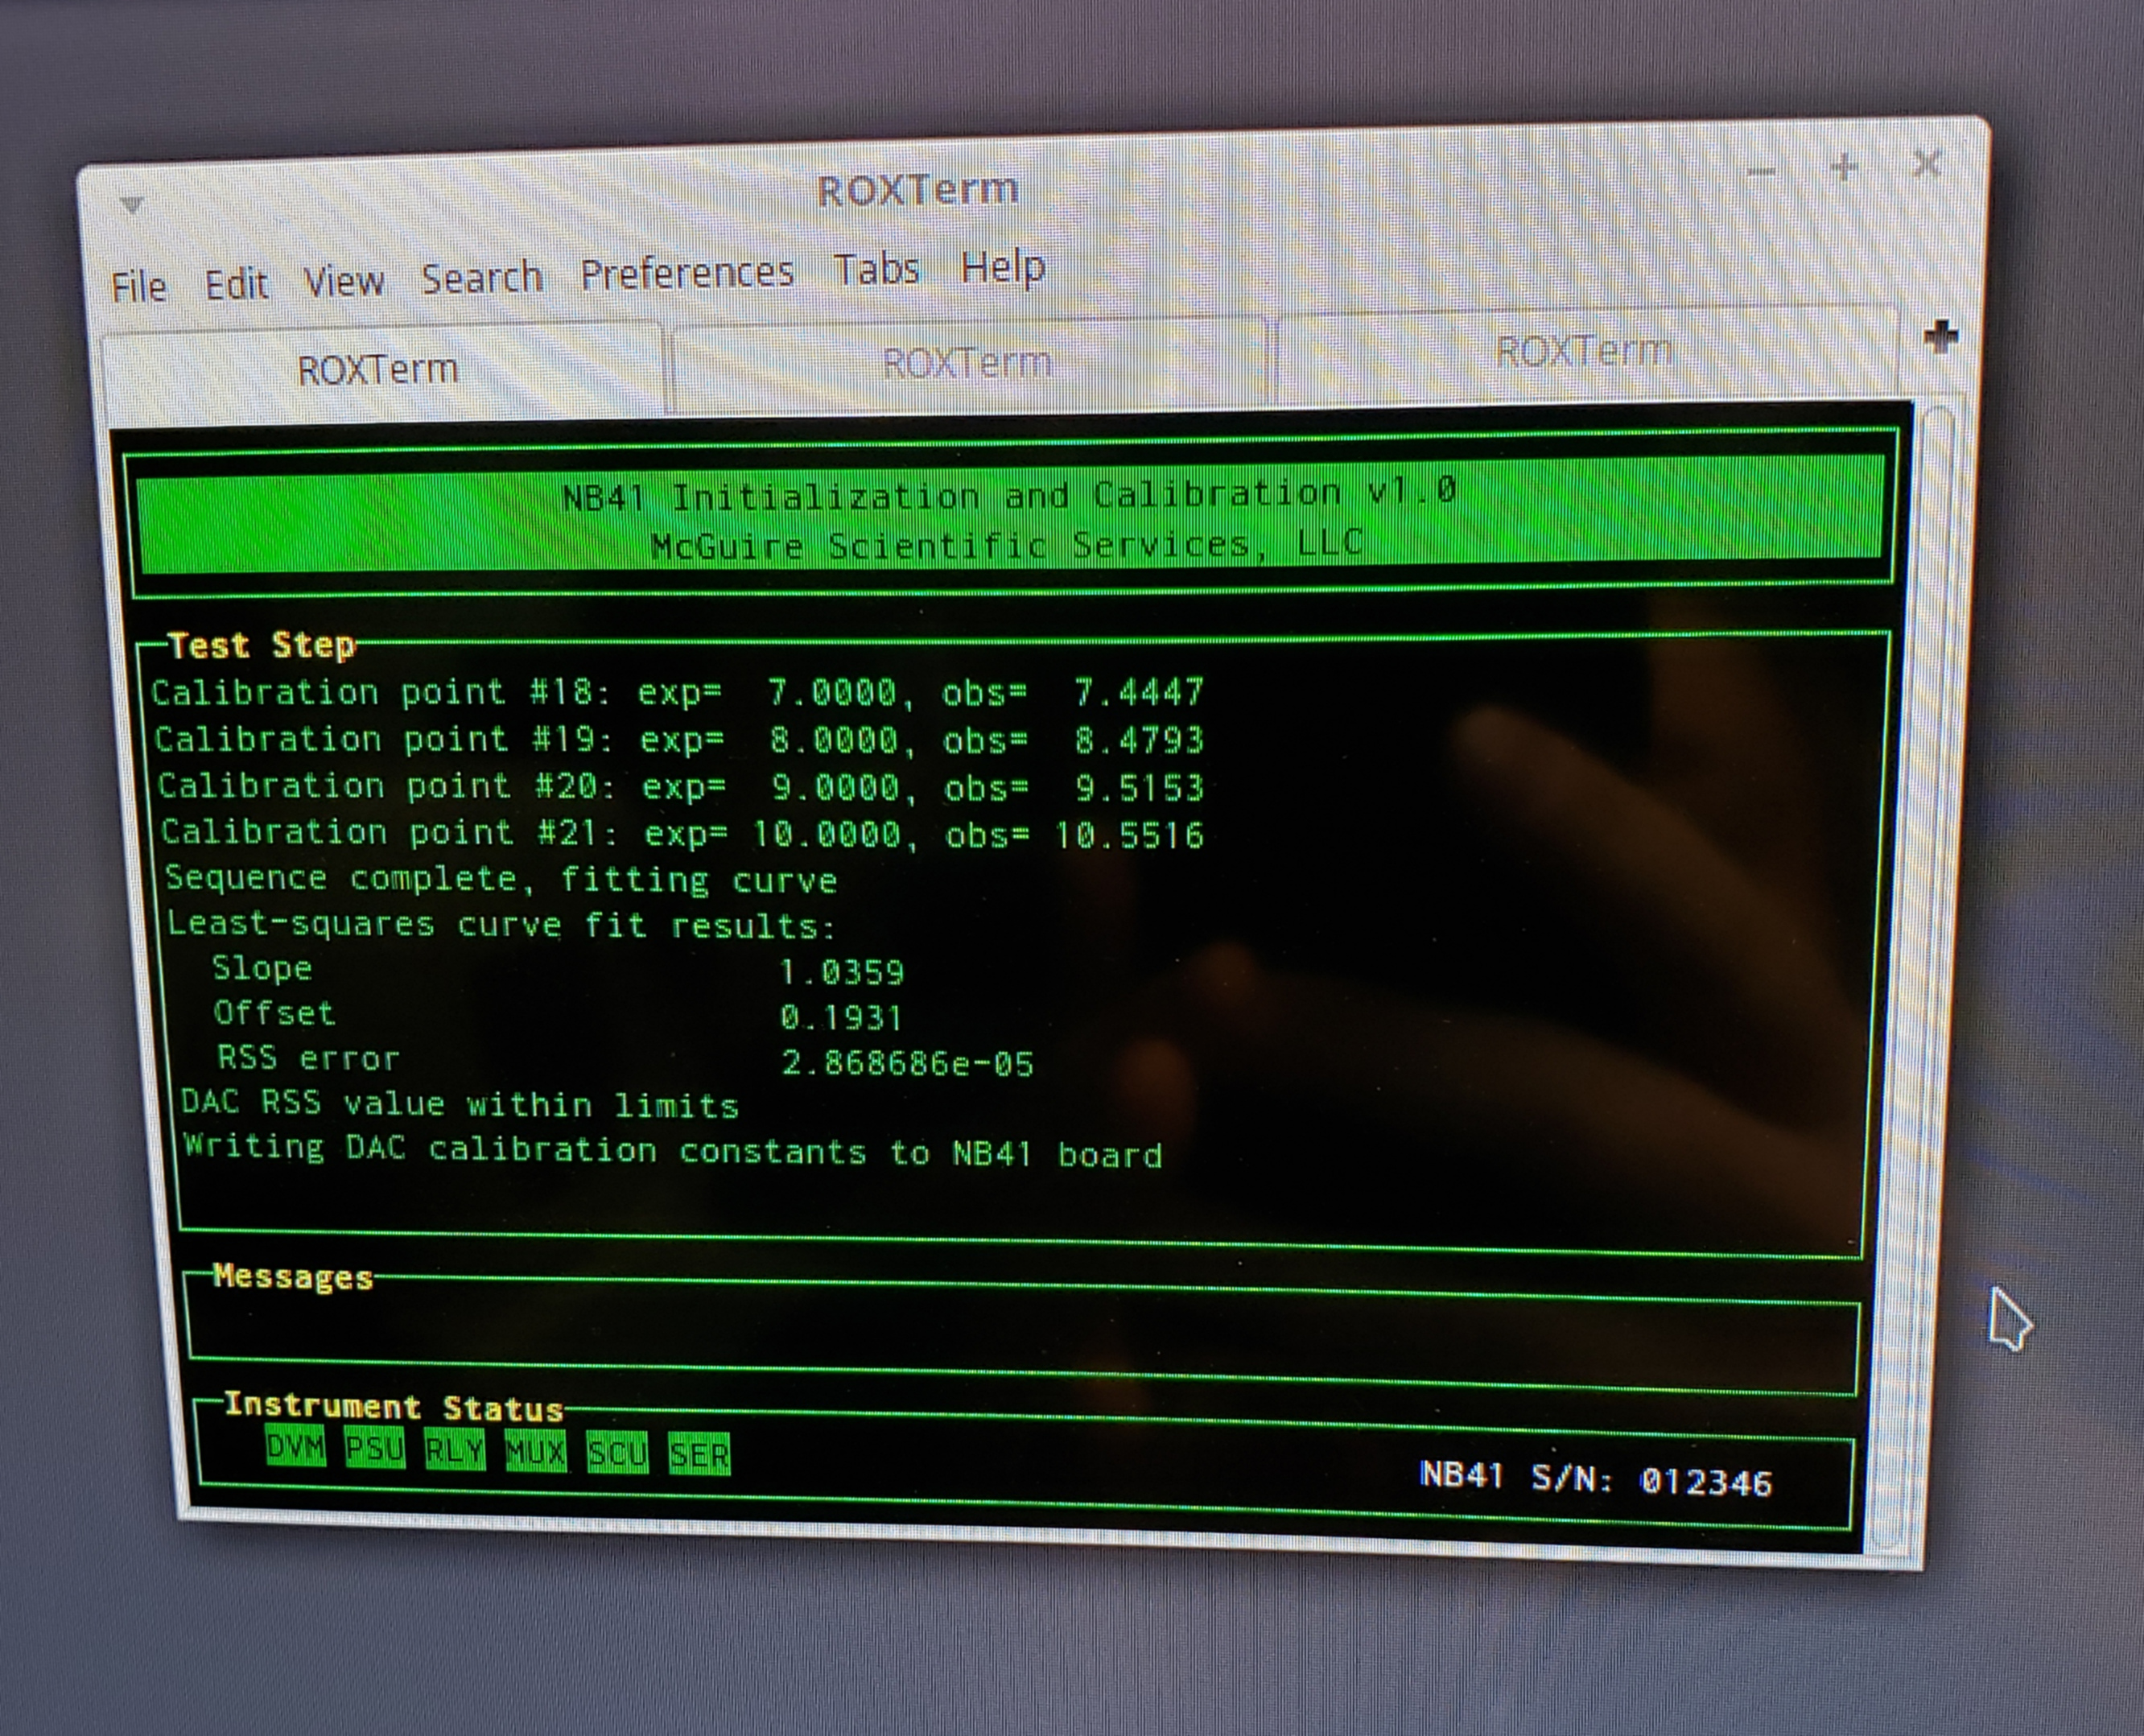The height and width of the screenshot is (1736, 2144).
Task: Click the 'NB41 S/N: 012346' text
Action: (1596, 1479)
